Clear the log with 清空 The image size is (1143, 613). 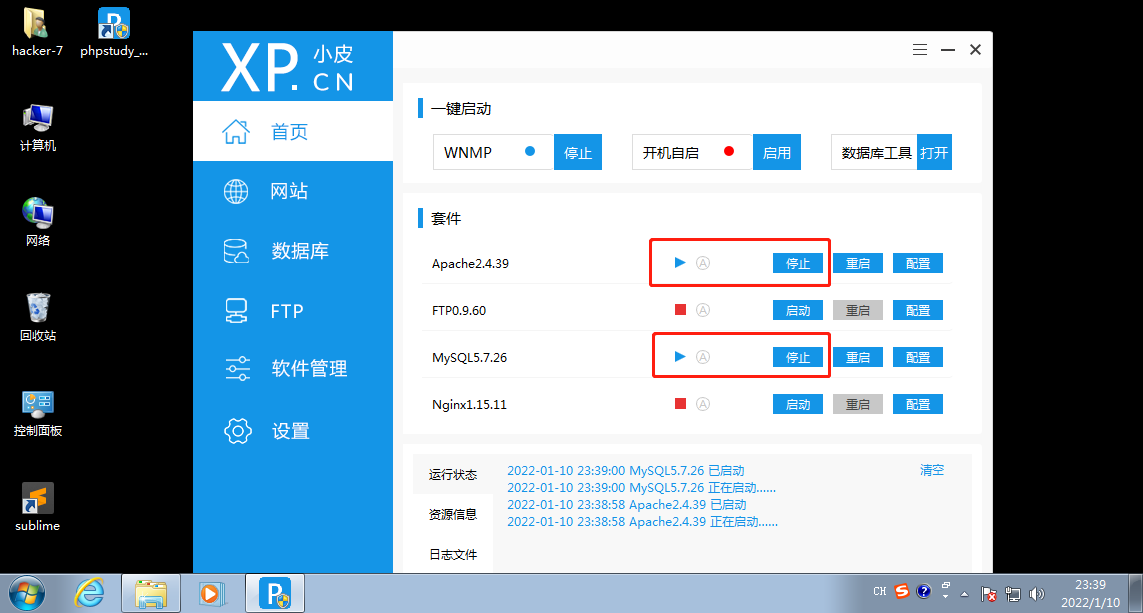click(932, 470)
